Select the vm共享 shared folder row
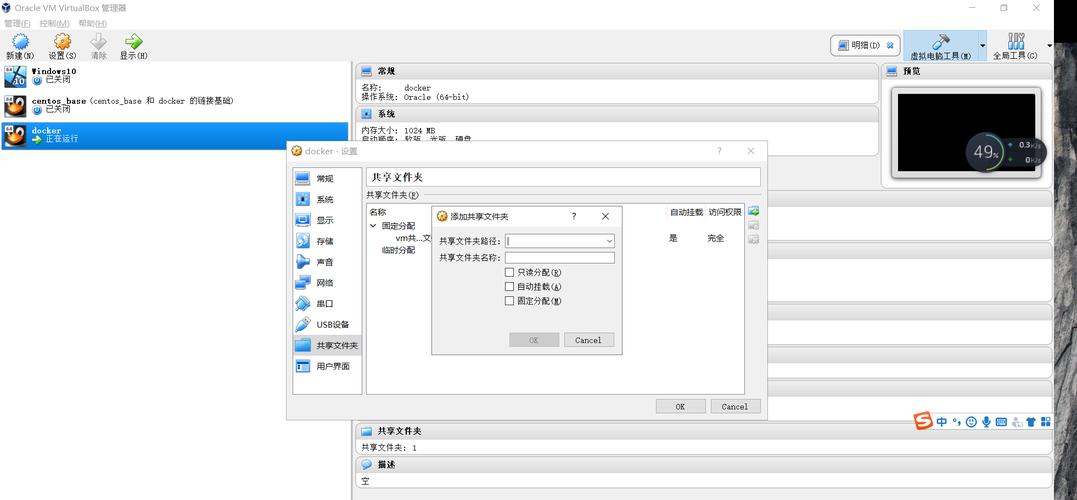This screenshot has height=500, width=1077. (x=413, y=238)
